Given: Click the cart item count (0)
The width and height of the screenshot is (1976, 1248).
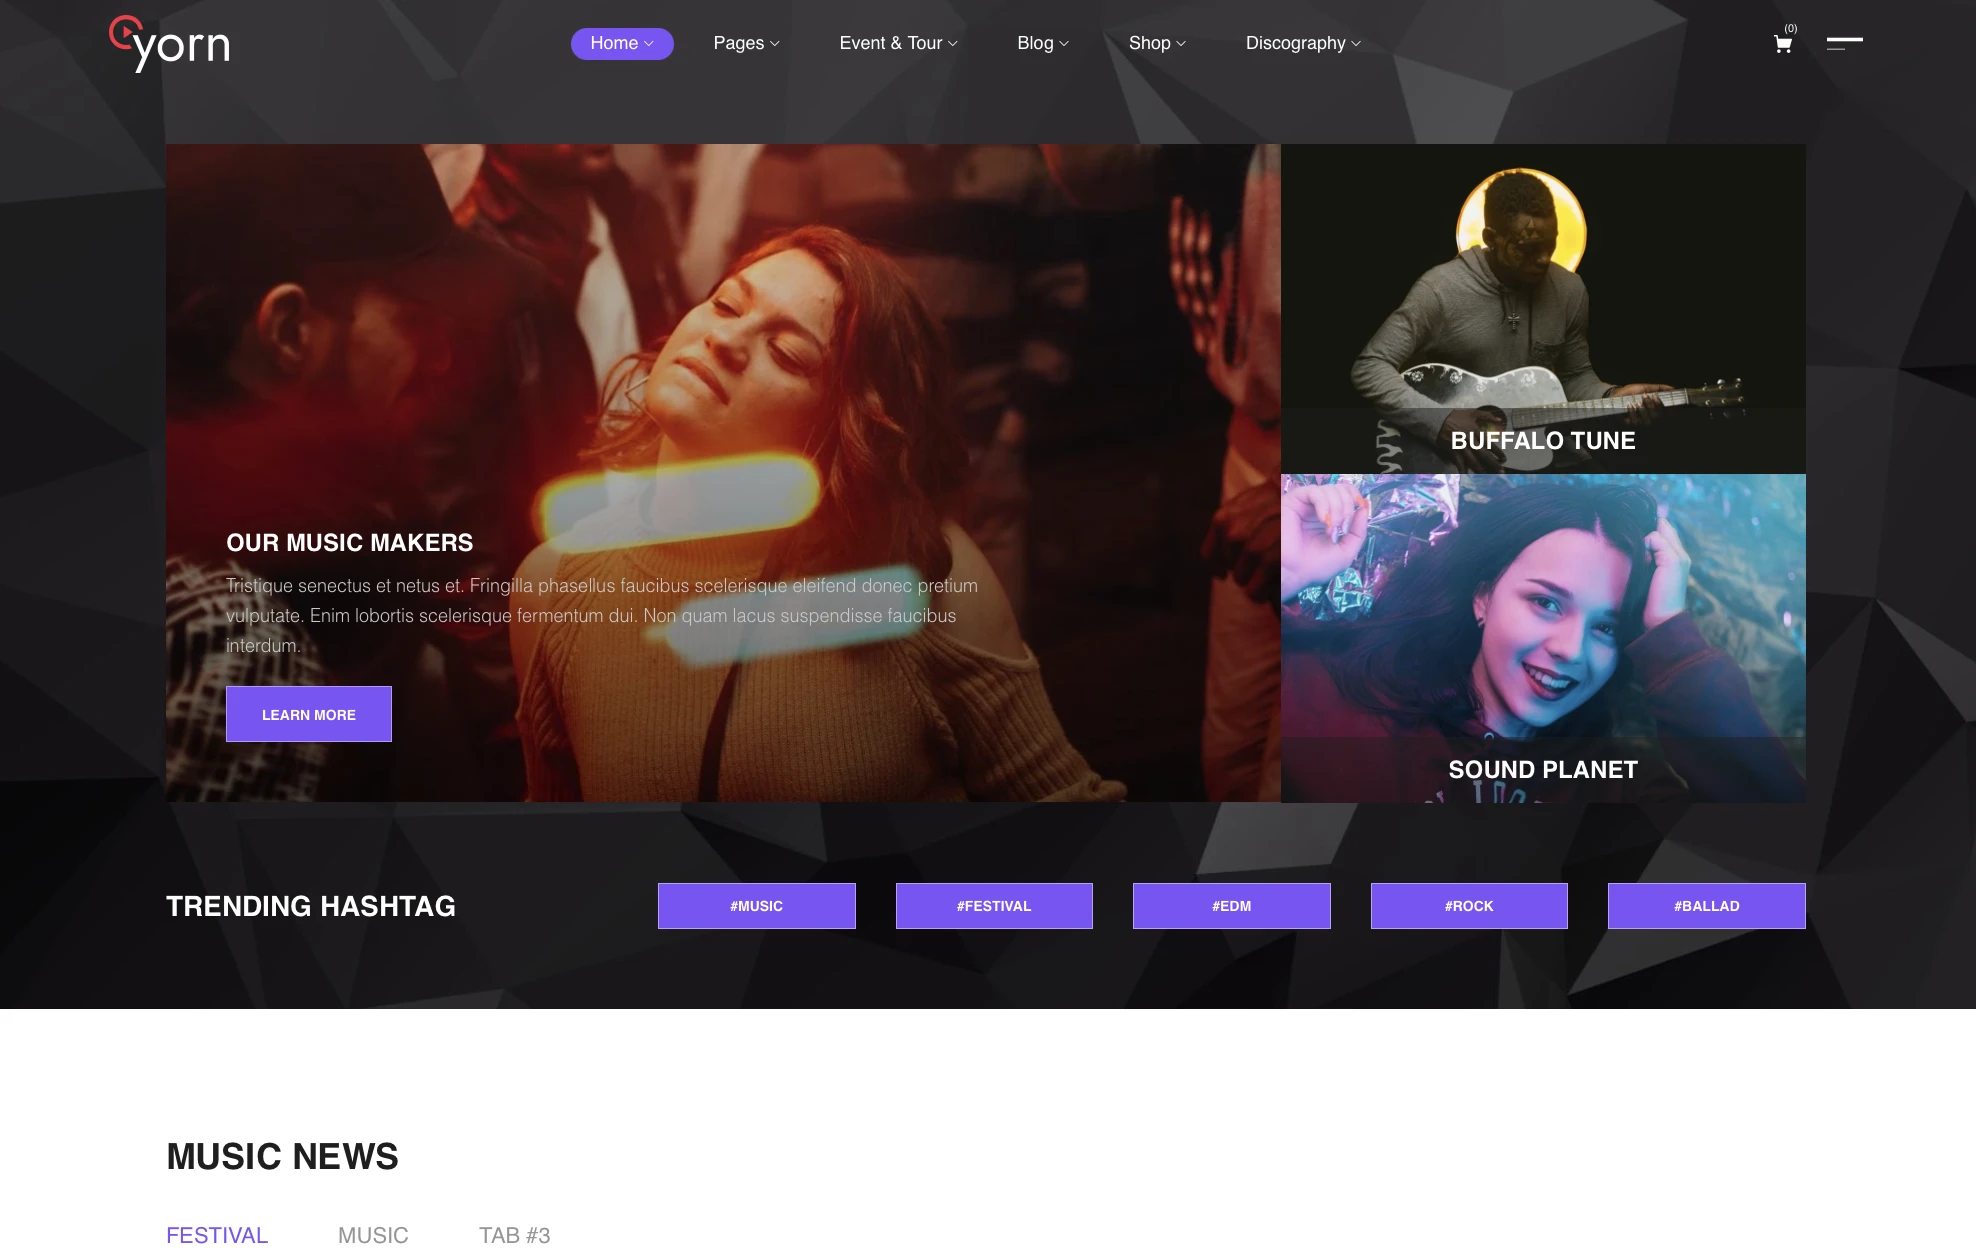Looking at the screenshot, I should click(1790, 28).
